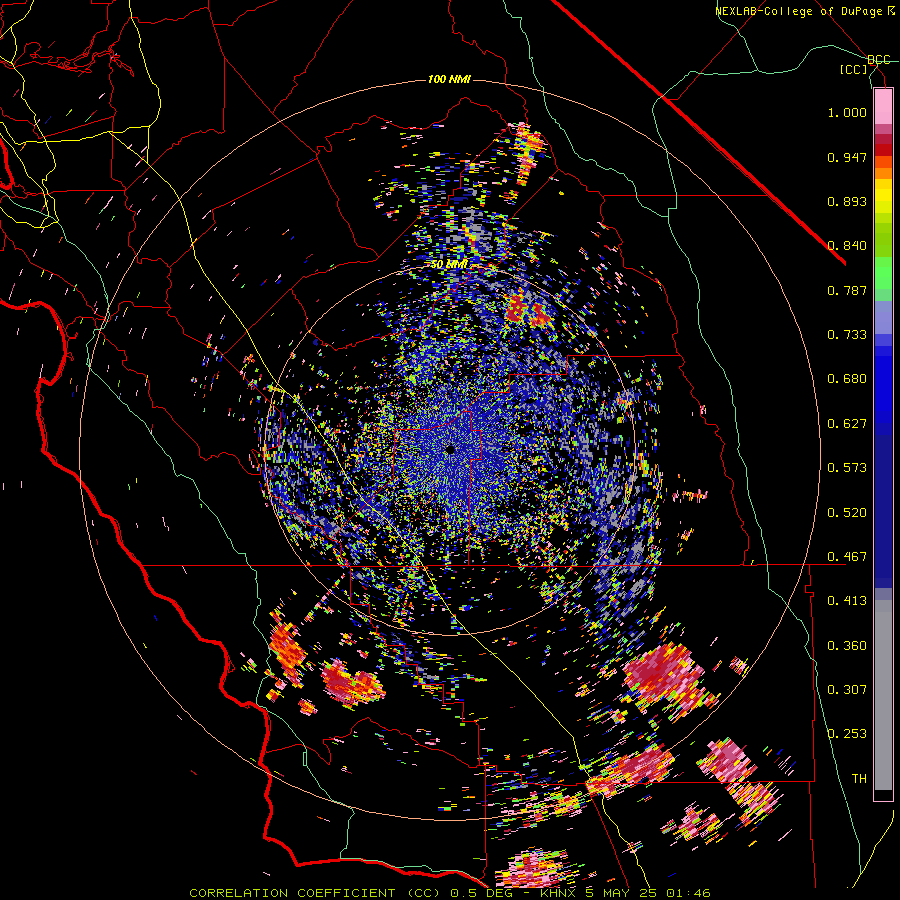
Task: Click the BCC label above the color scale
Action: click(878, 60)
